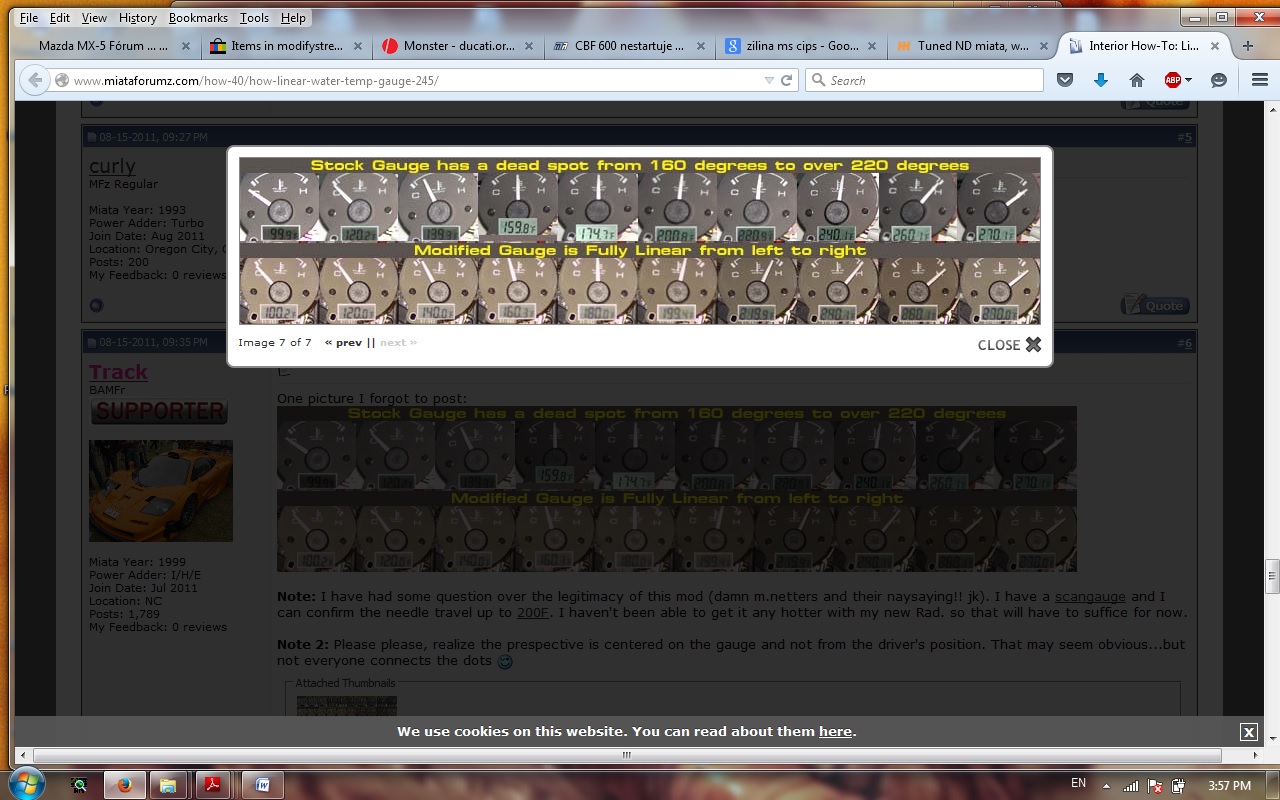Open the Track user profile link
Viewport: 1280px width, 800px height.
[x=118, y=372]
